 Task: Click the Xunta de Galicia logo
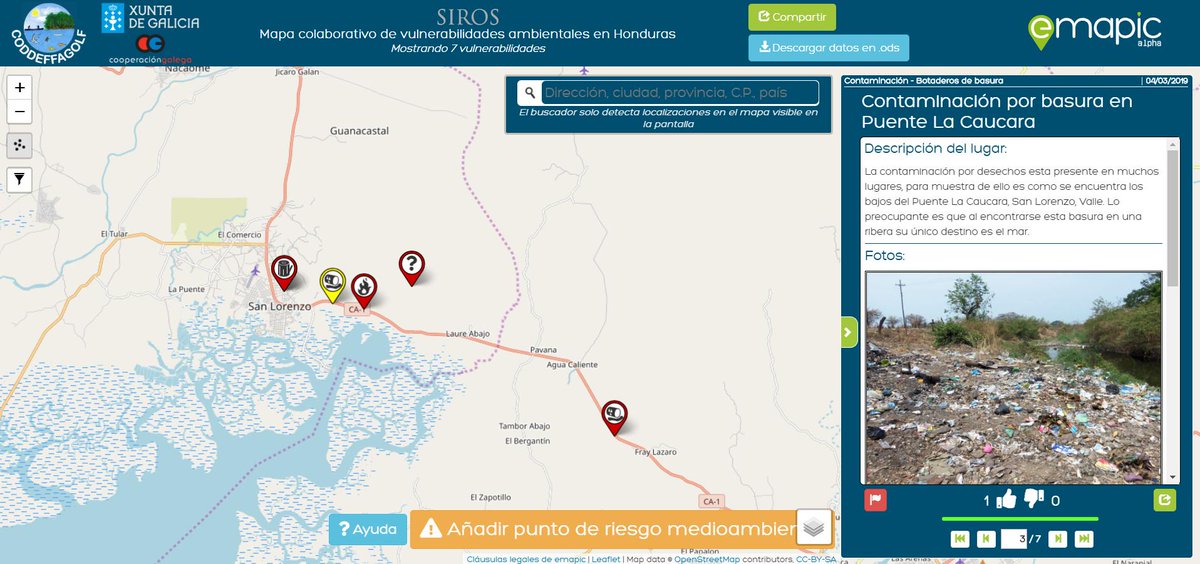[x=150, y=16]
